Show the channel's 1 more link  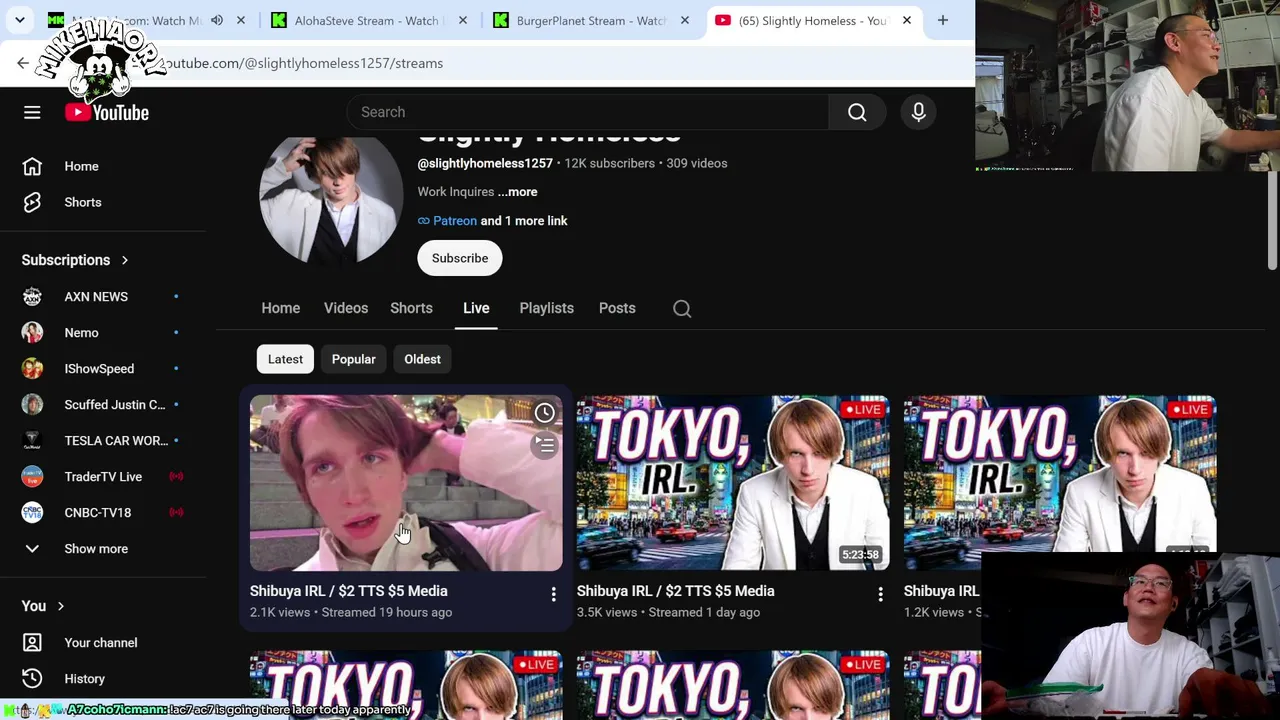[524, 221]
